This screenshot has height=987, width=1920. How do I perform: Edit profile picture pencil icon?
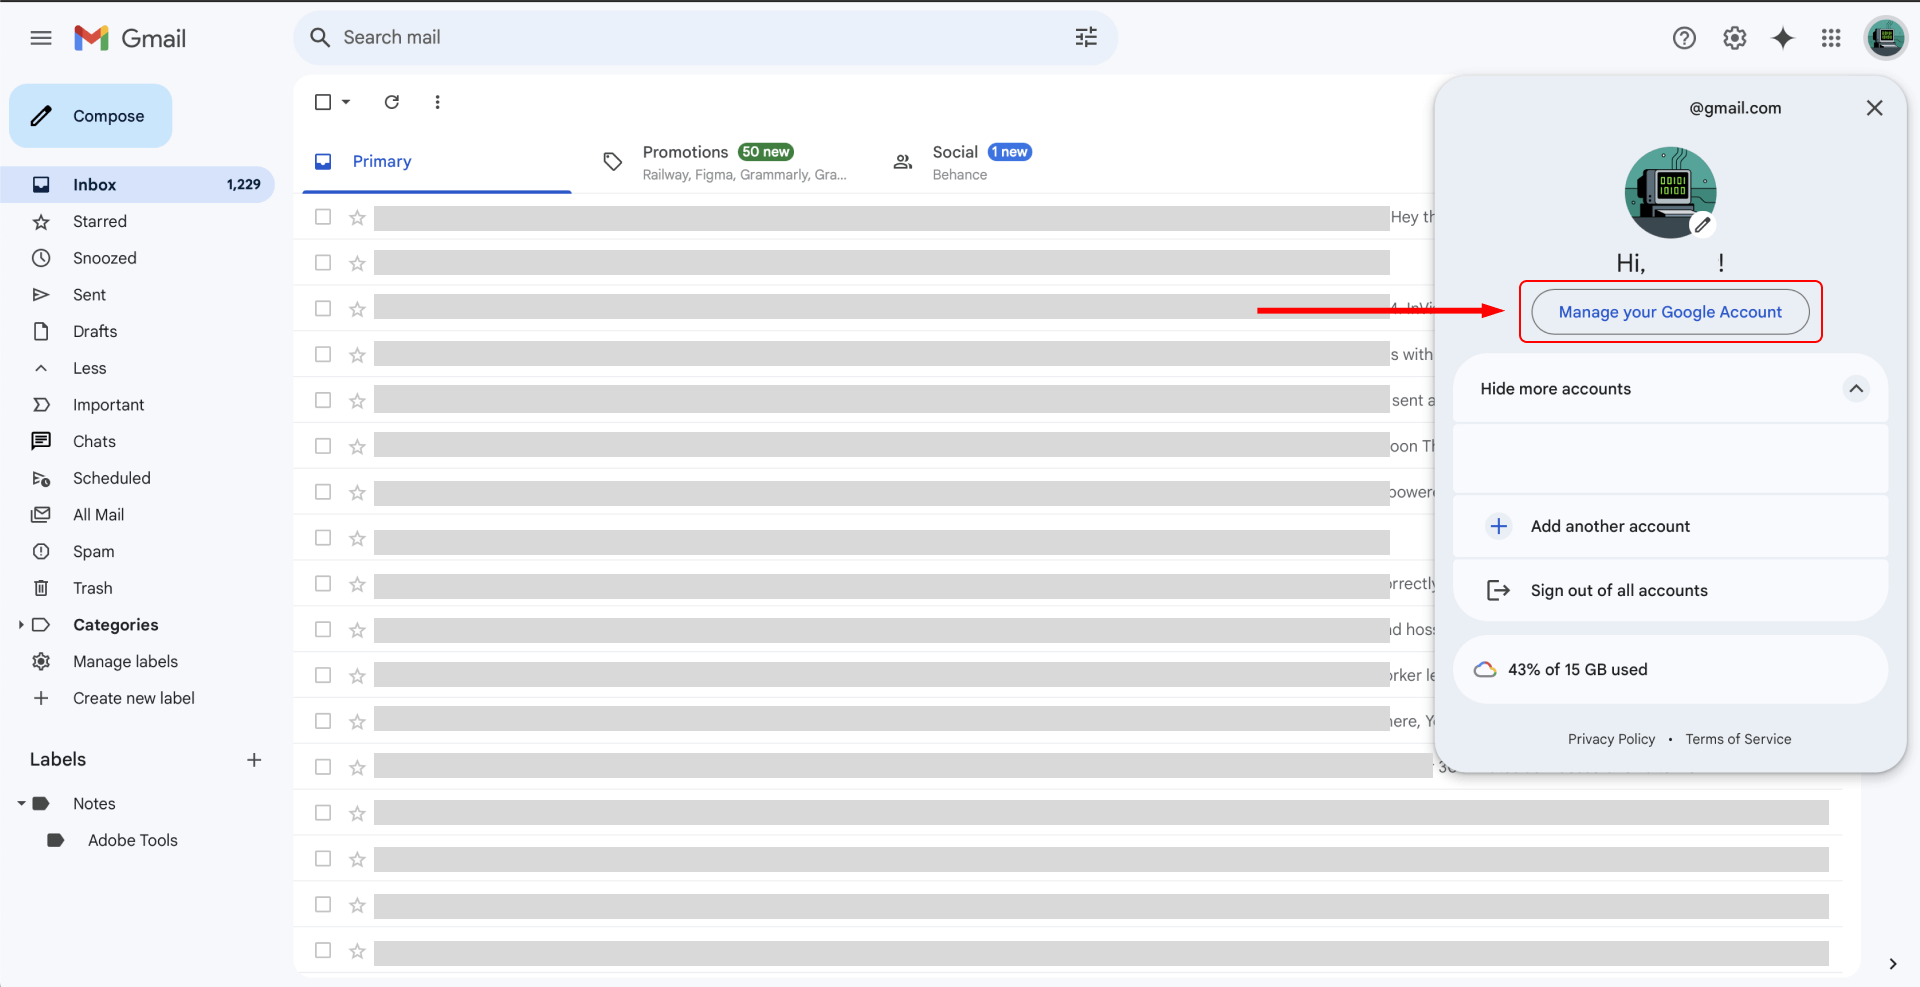pos(1702,225)
